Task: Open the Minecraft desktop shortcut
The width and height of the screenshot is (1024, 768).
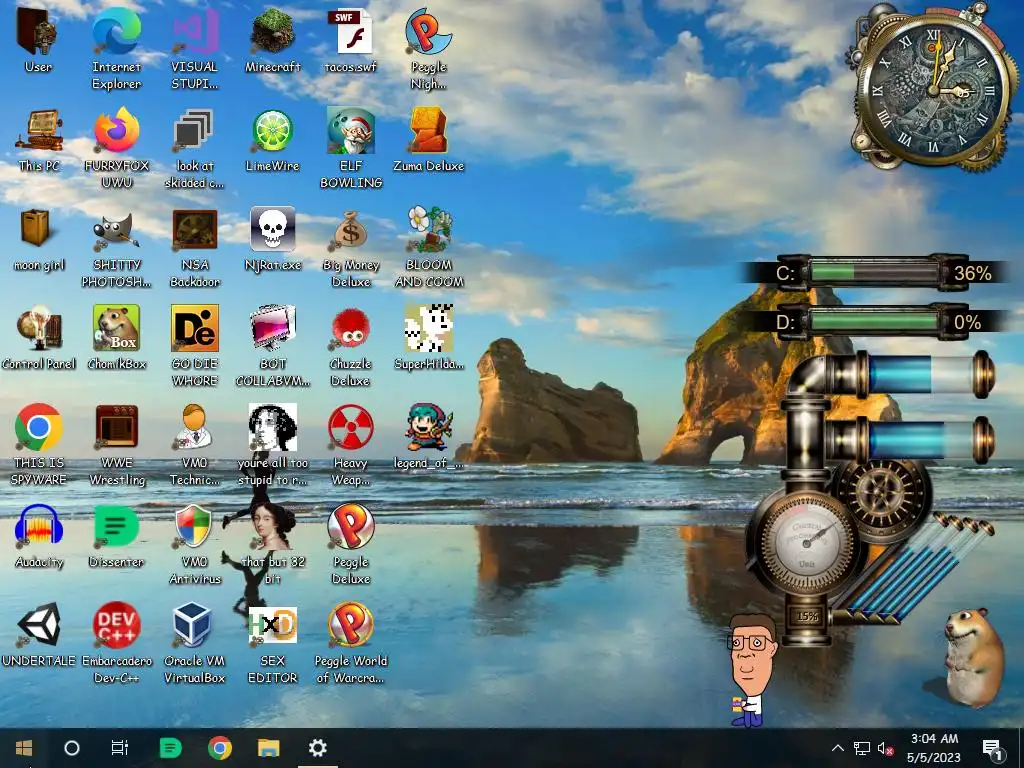Action: [272, 33]
